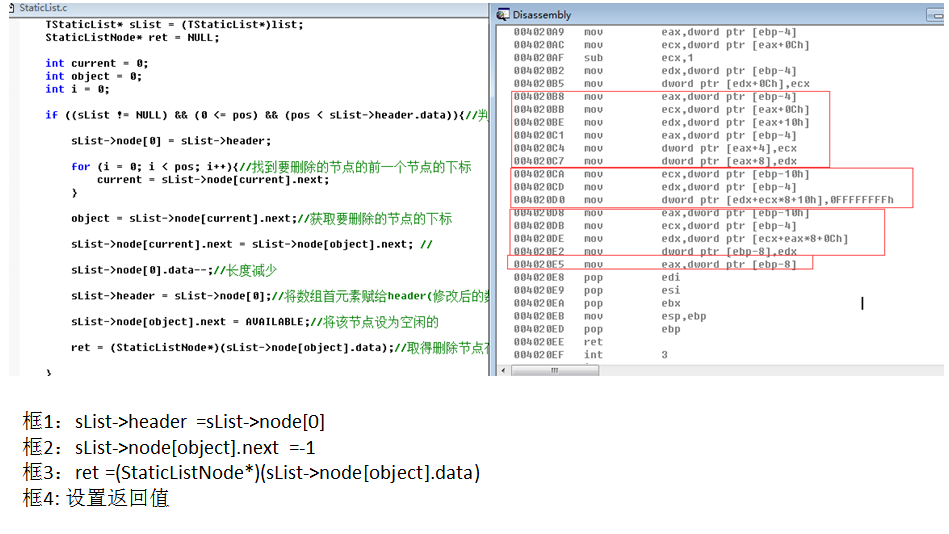
Task: Click line 'sList->node[0] = sList->header;'
Action: (x=171, y=141)
